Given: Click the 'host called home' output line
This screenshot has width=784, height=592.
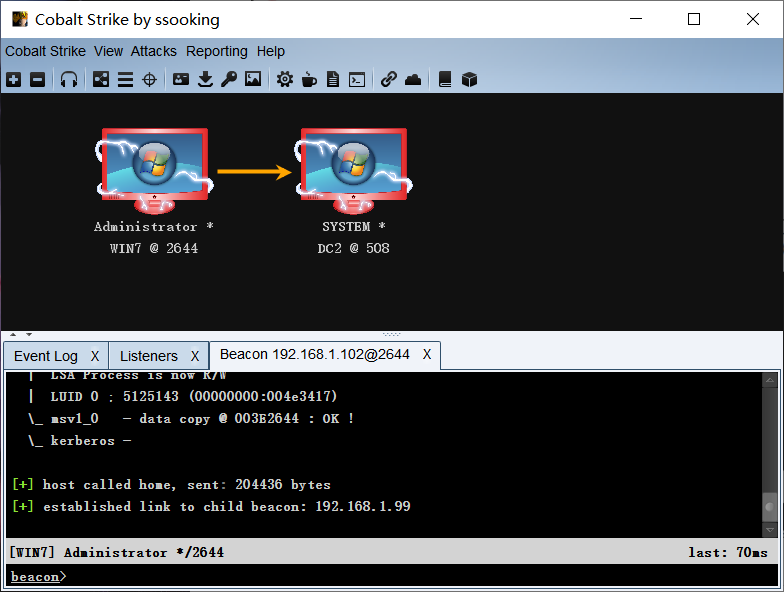Looking at the screenshot, I should (x=172, y=484).
